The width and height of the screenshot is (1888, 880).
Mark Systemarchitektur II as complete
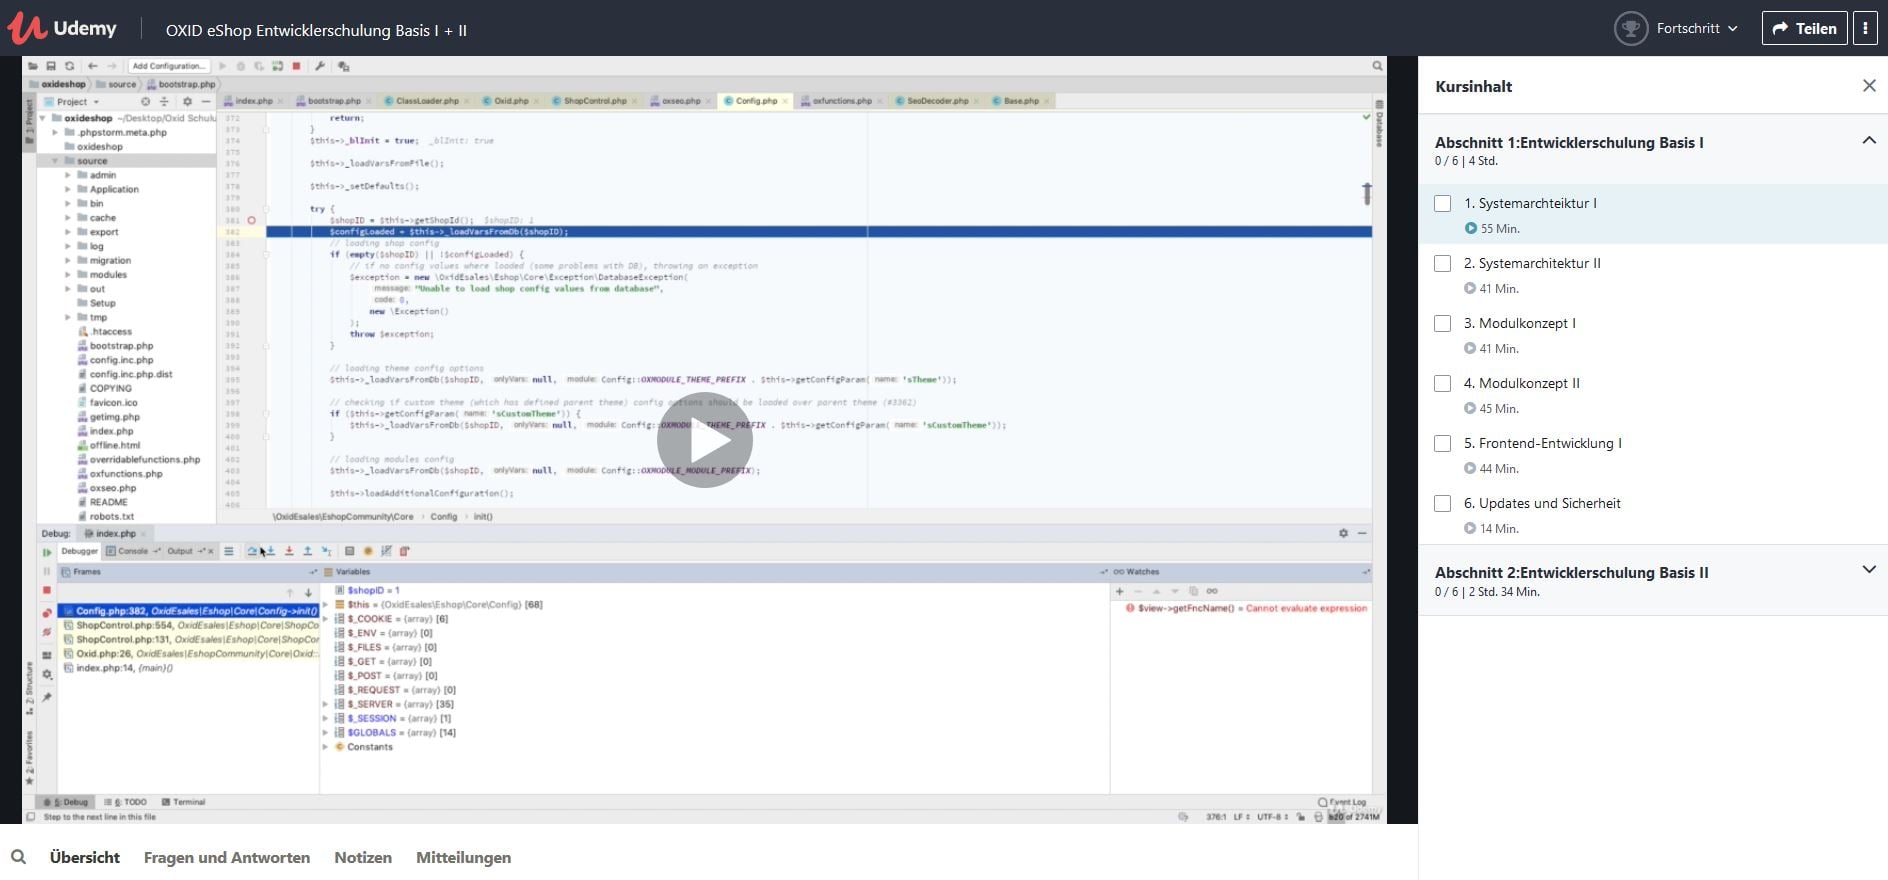[1442, 264]
